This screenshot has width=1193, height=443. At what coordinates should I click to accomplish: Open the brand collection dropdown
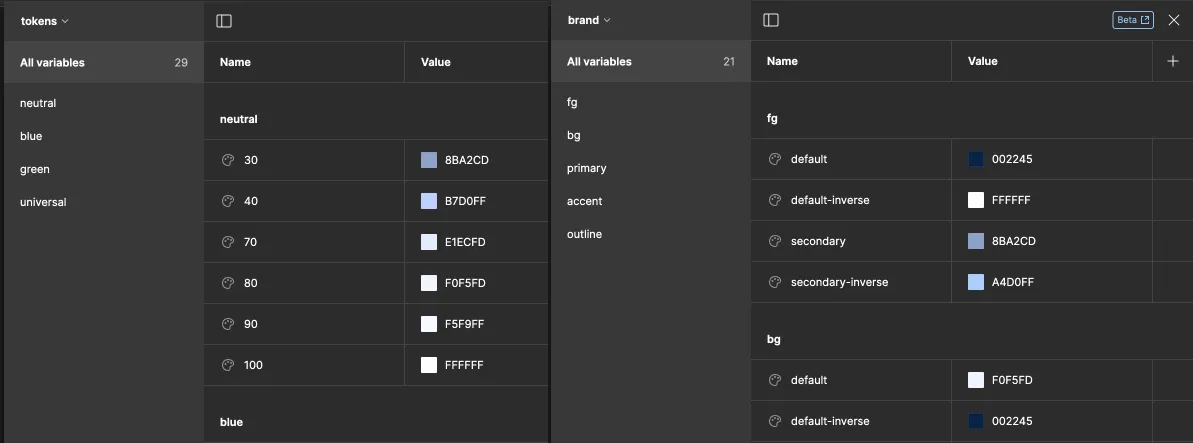589,20
